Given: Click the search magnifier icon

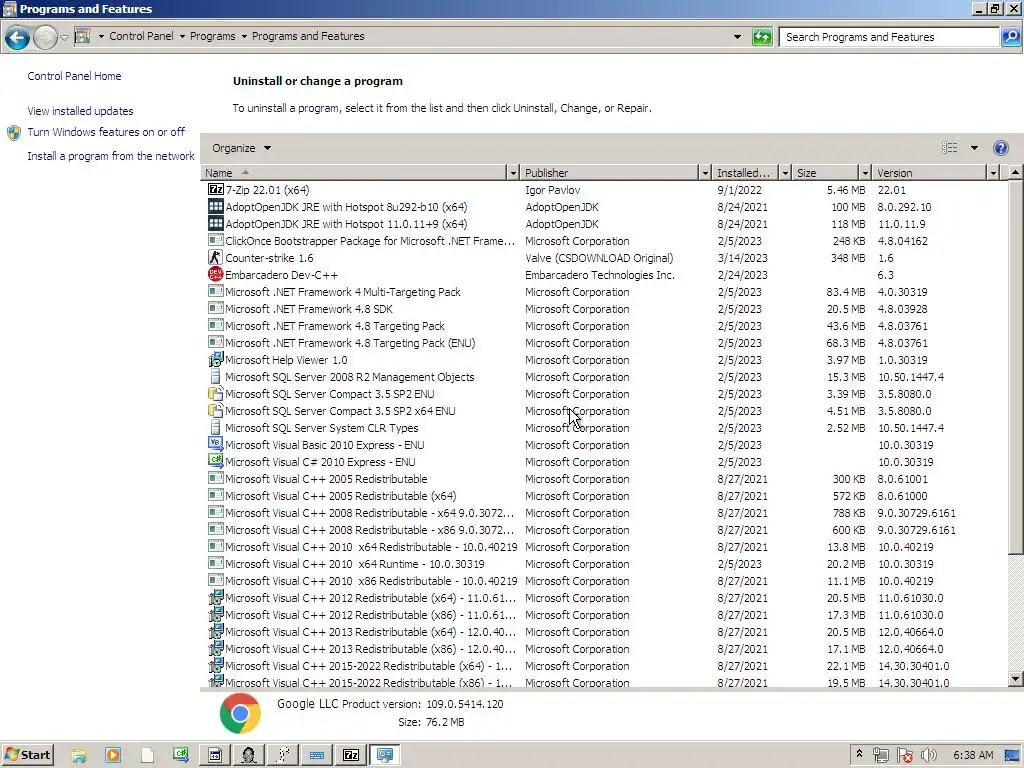Looking at the screenshot, I should pyautogui.click(x=1011, y=37).
